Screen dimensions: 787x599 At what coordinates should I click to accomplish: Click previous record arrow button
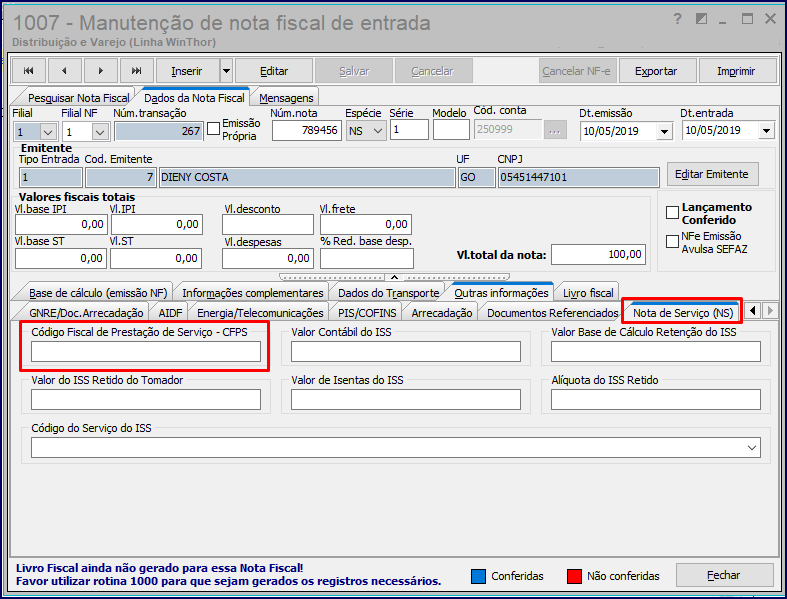[65, 71]
